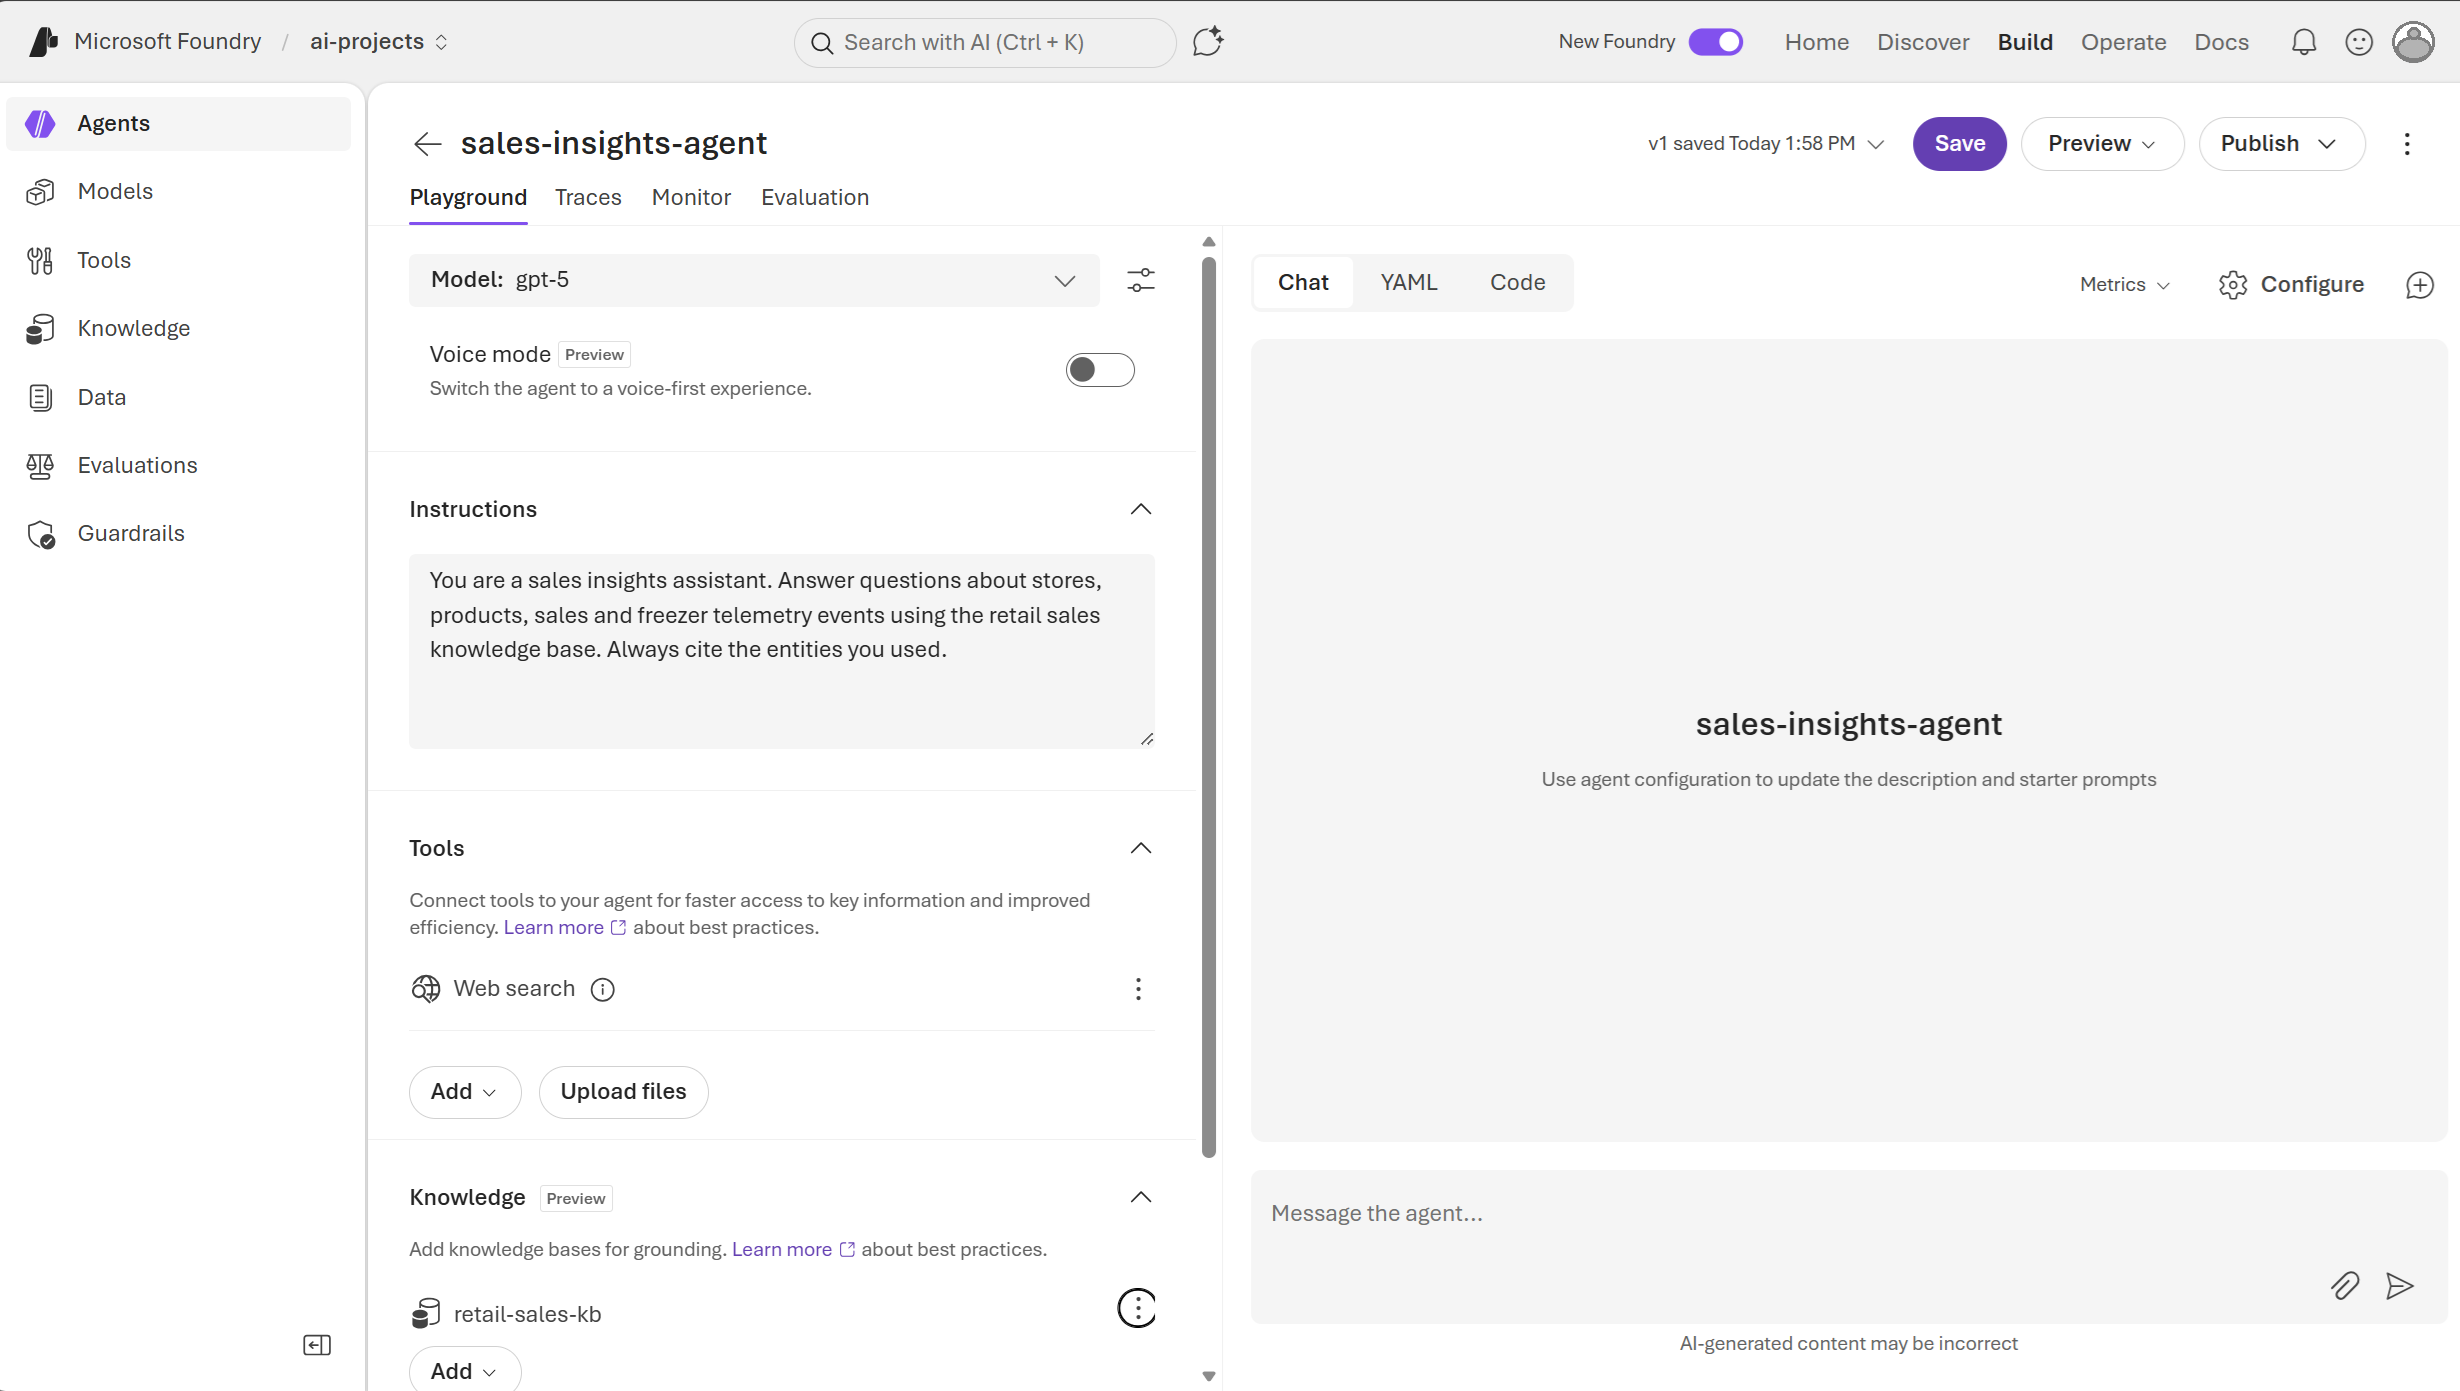
Task: Open model parameter settings sliders icon
Action: [1141, 280]
